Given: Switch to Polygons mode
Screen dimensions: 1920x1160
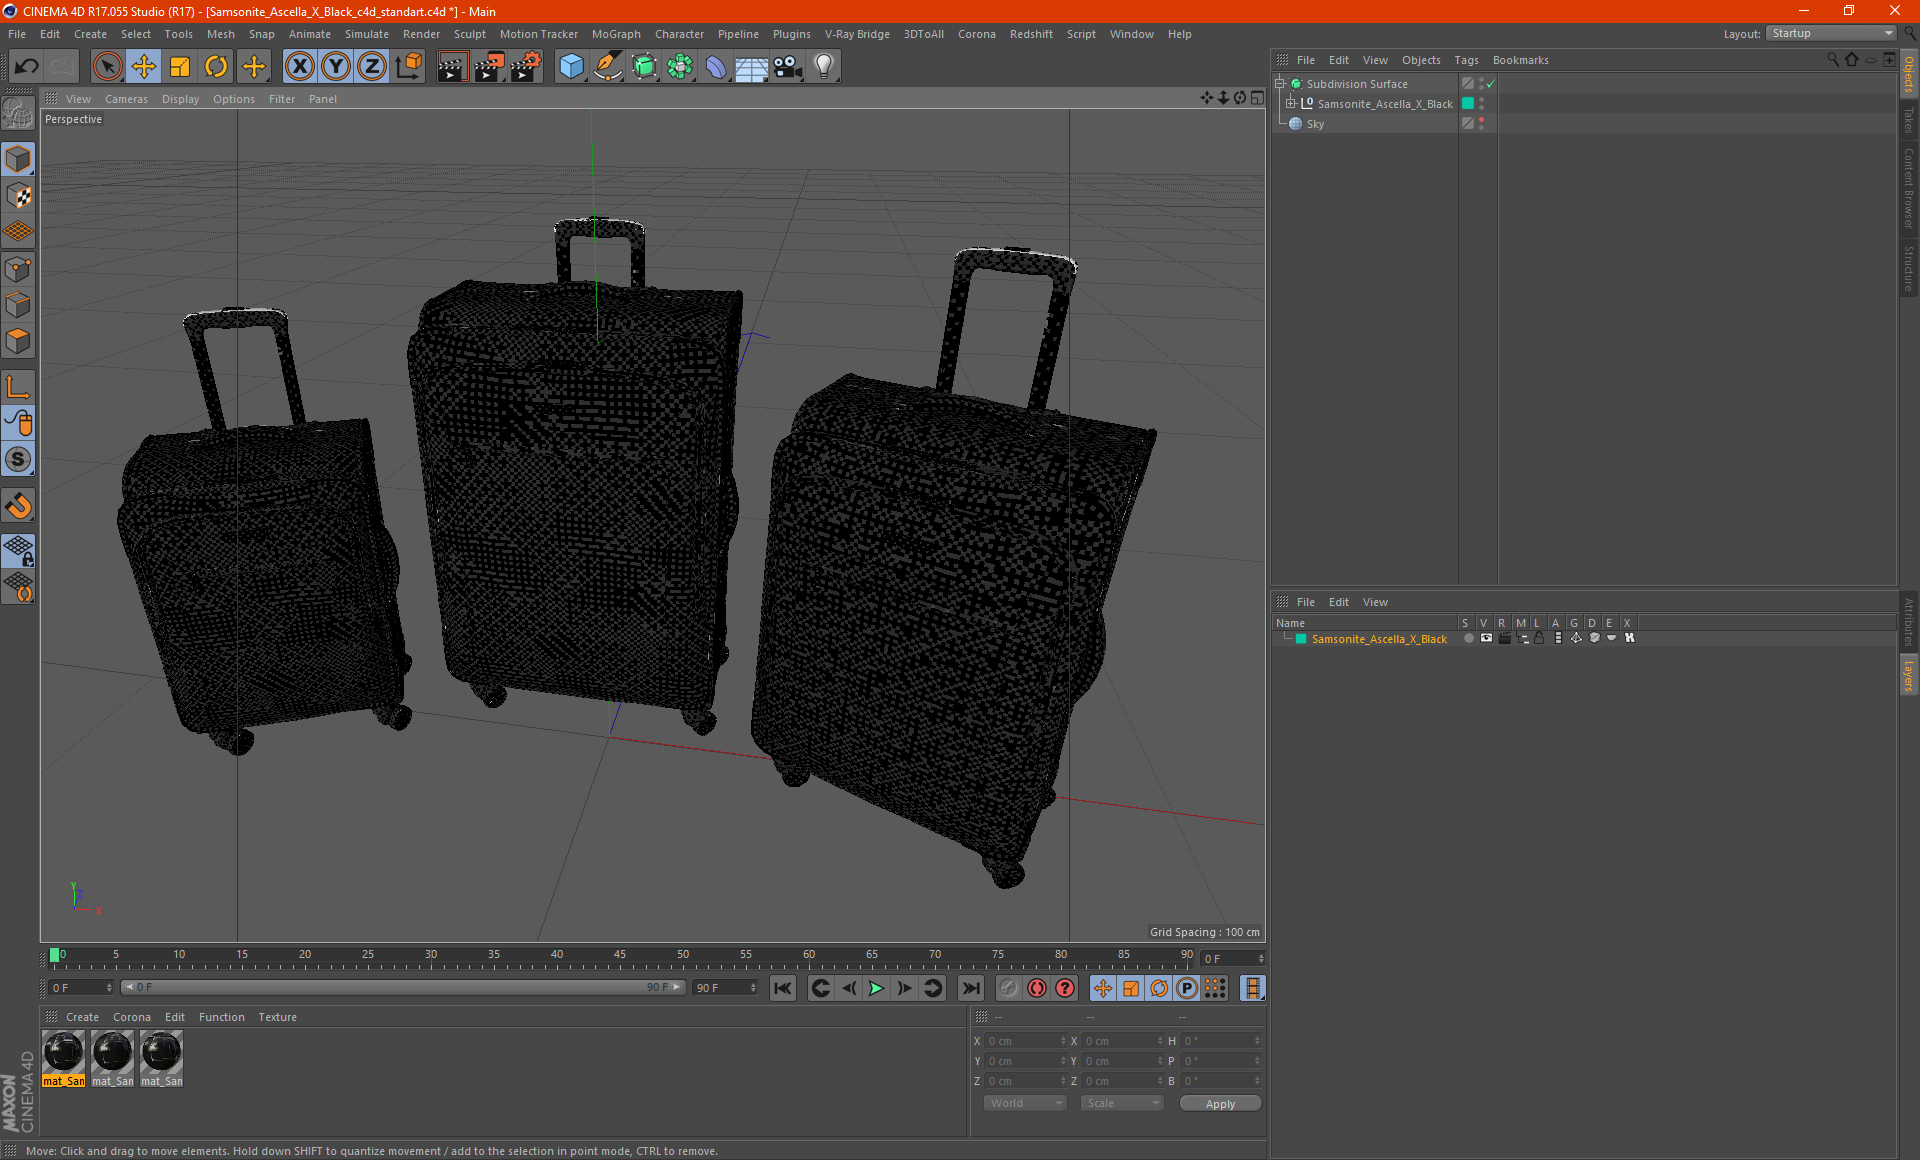Looking at the screenshot, I should [x=18, y=341].
